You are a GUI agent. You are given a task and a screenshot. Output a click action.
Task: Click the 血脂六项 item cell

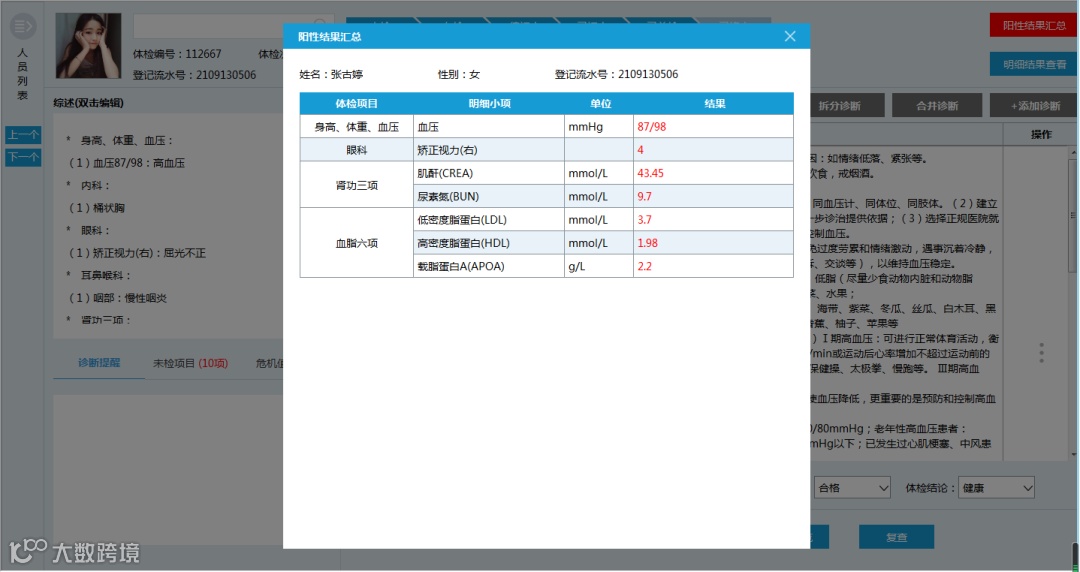tap(357, 243)
